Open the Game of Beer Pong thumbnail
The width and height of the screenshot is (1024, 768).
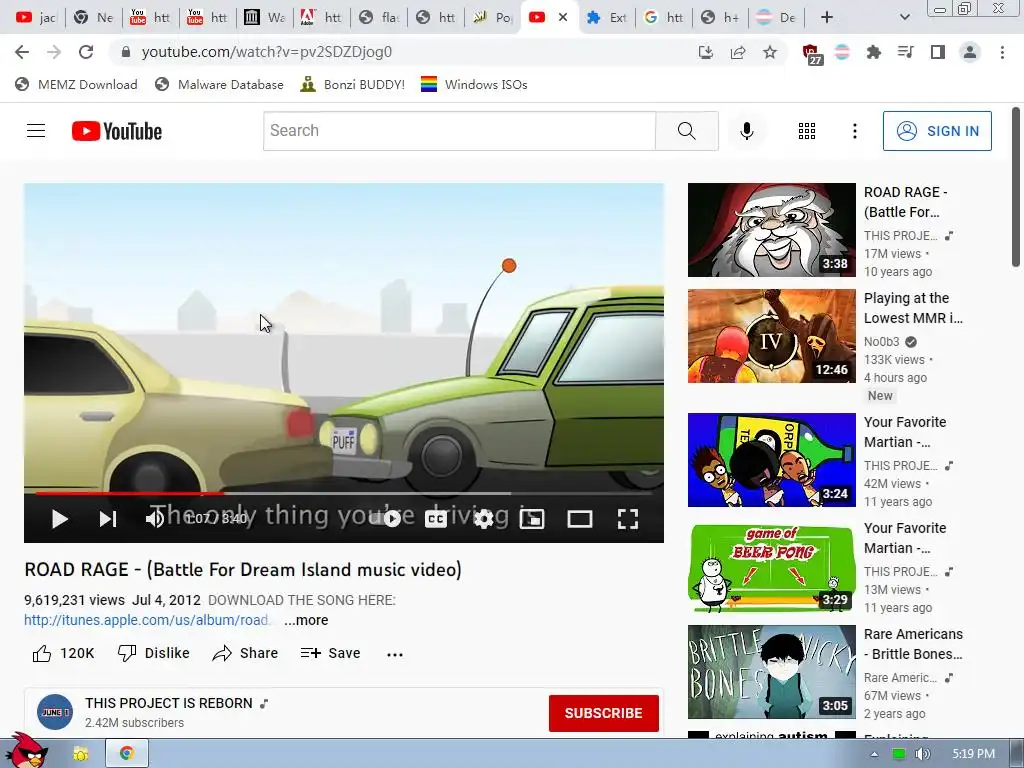point(771,566)
